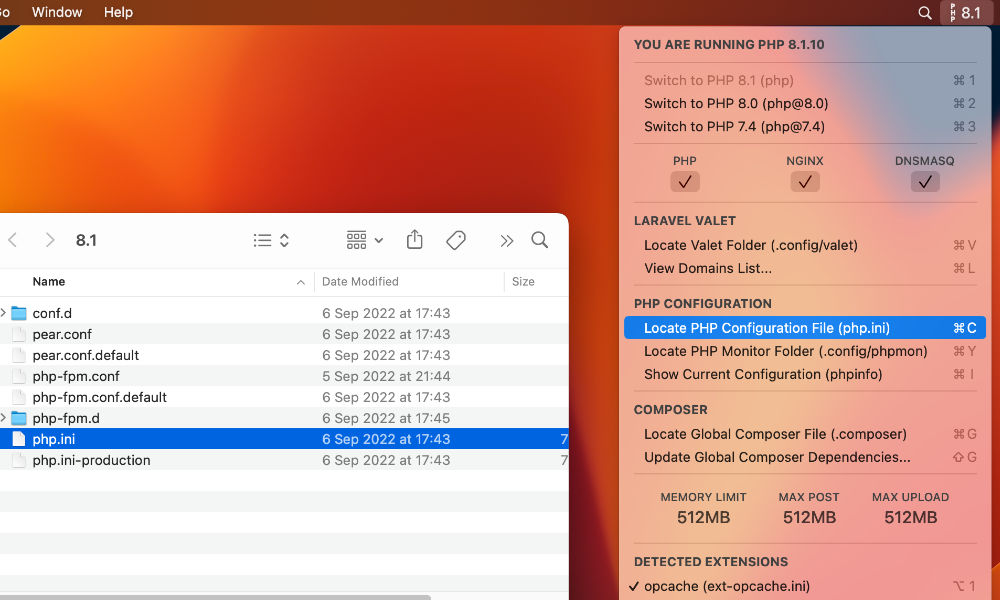This screenshot has width=1000, height=600.
Task: Show more Finder toolbar items chevron
Action: [506, 240]
